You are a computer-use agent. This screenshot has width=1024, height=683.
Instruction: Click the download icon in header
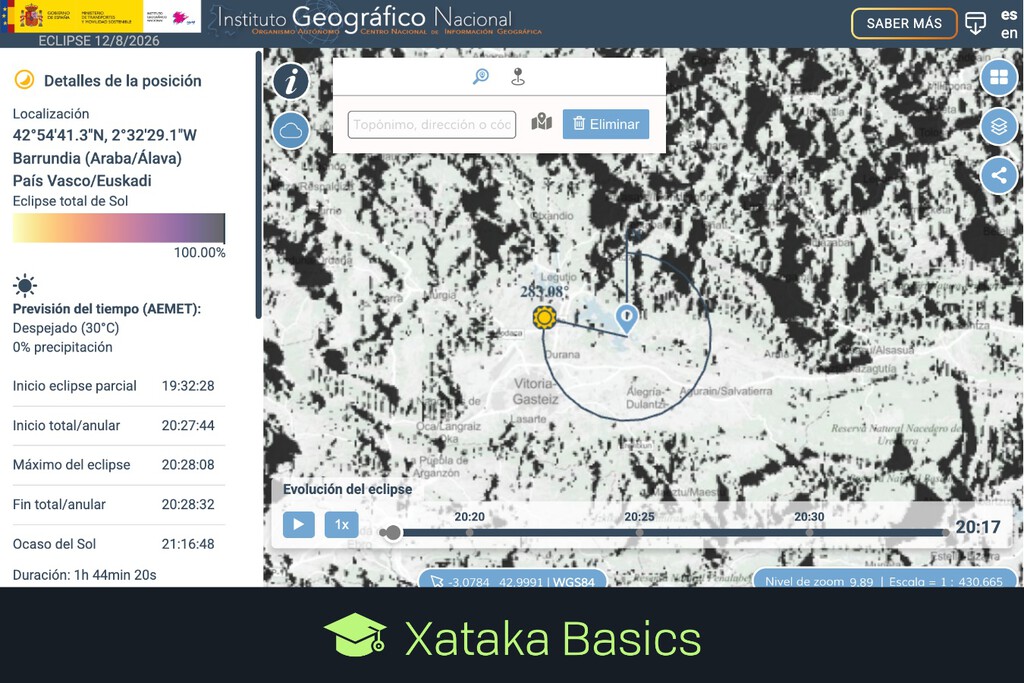975,24
